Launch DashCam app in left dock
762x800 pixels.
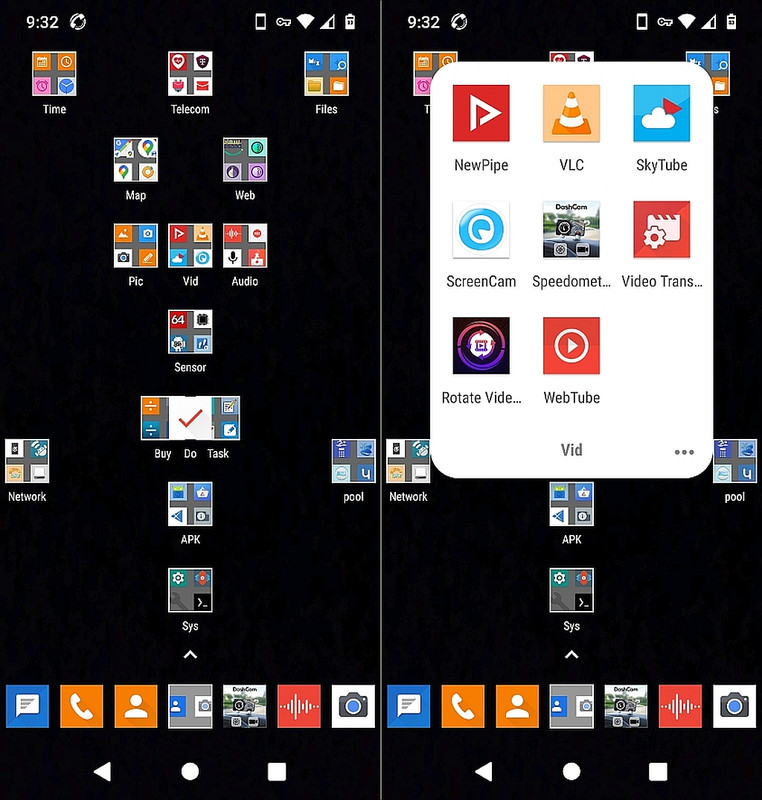pyautogui.click(x=245, y=707)
